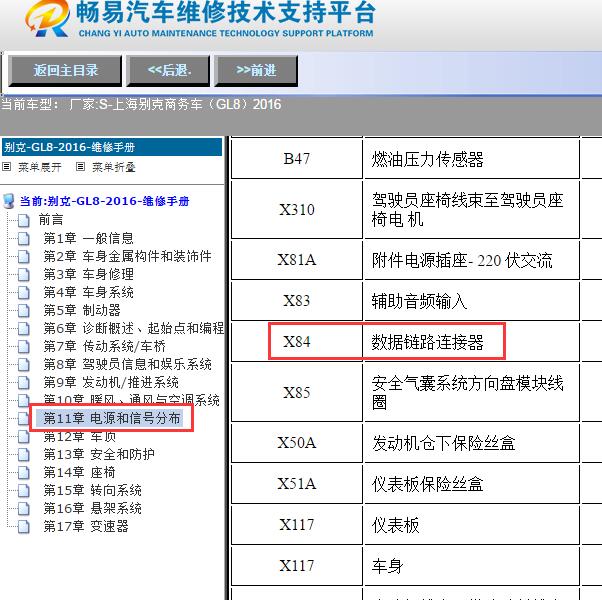Click the page icon for 第13章 安全和防护
Image resolution: width=602 pixels, height=600 pixels.
click(x=23, y=455)
